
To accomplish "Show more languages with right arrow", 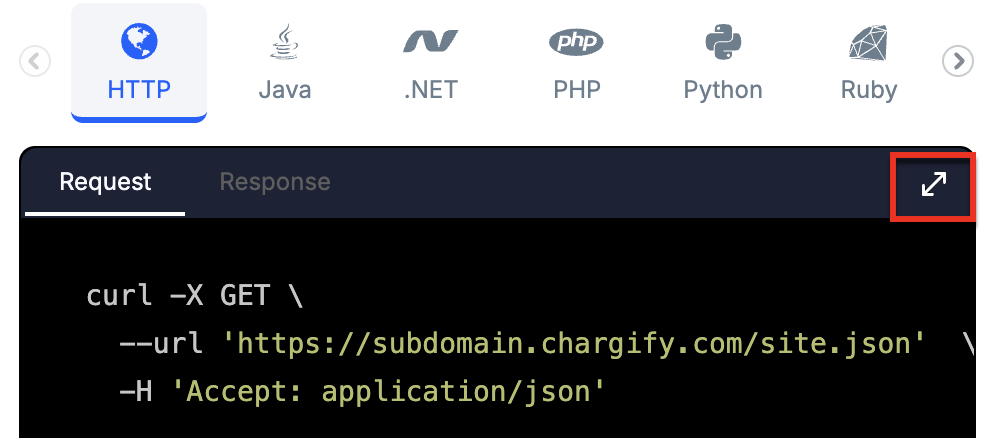I will (958, 62).
